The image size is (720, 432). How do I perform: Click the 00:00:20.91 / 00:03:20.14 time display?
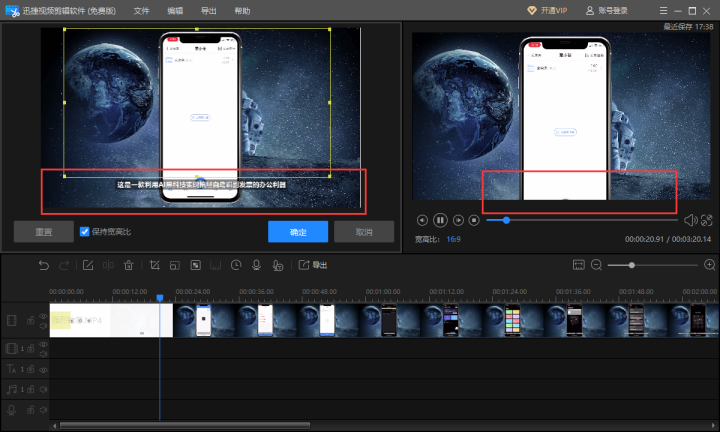point(668,239)
